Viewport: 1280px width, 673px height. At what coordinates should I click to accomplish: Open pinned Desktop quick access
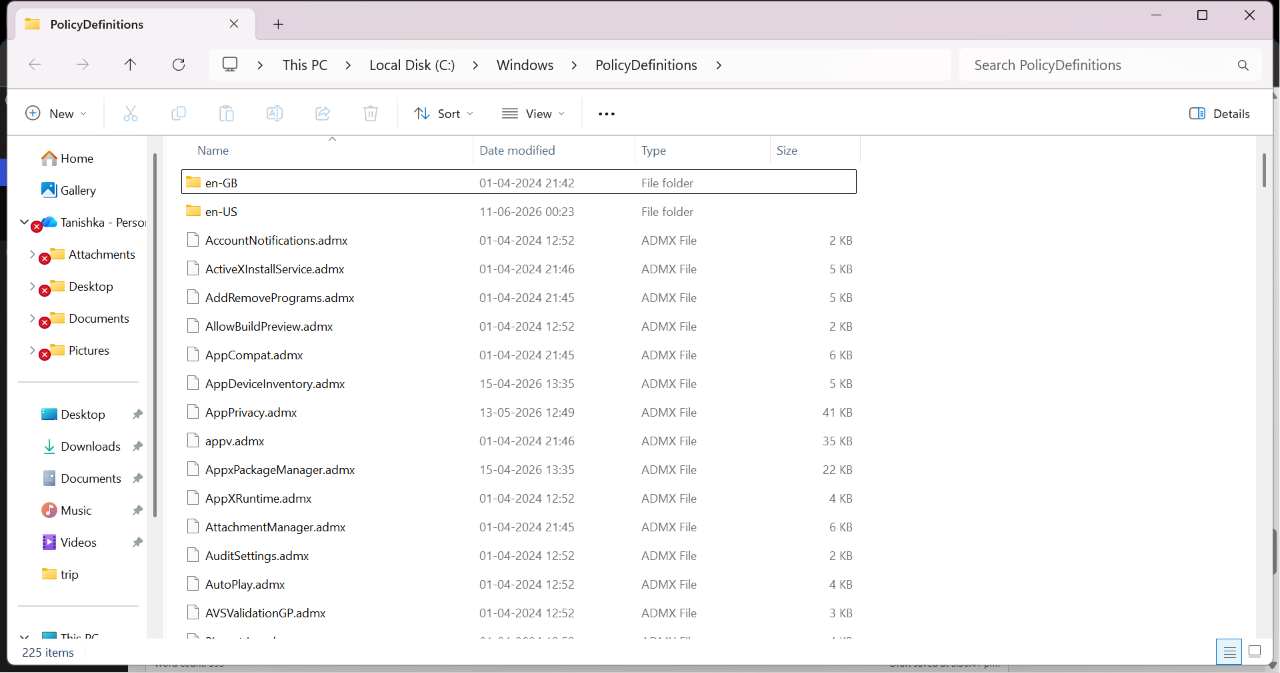coord(82,414)
